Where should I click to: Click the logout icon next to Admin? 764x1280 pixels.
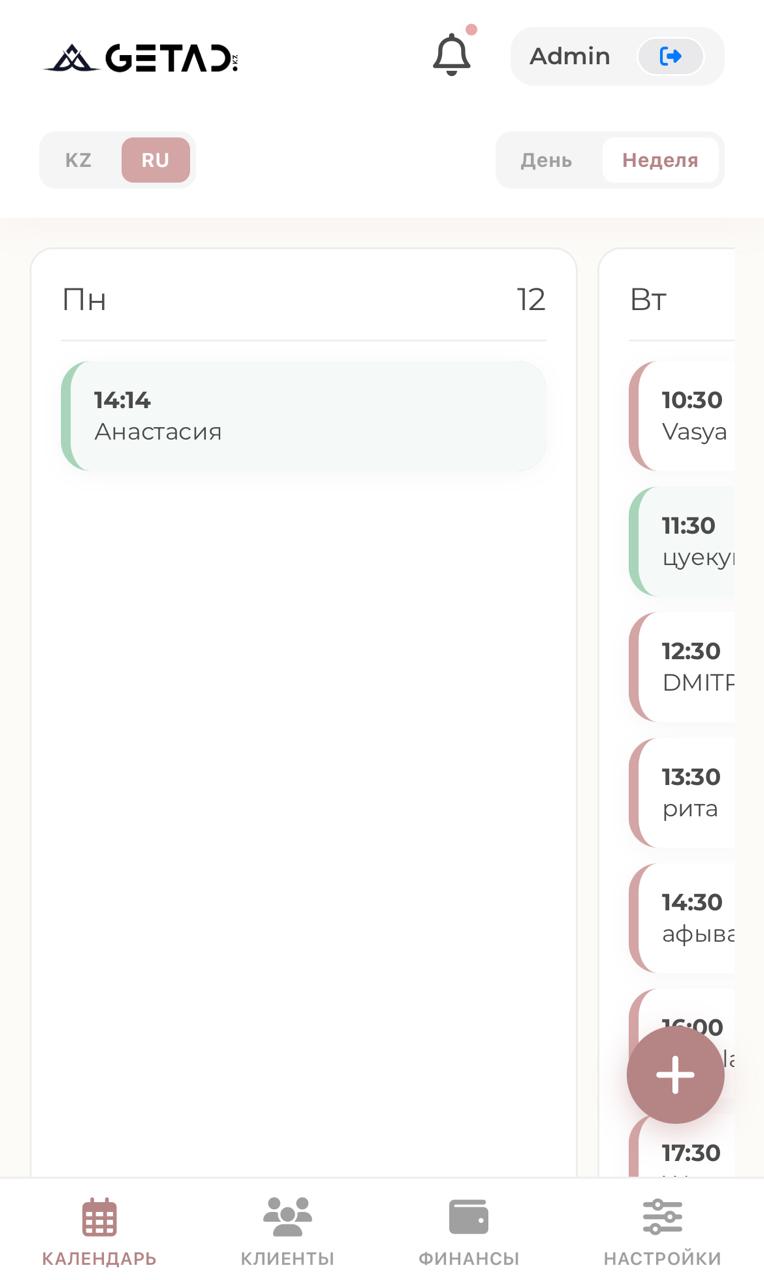point(670,56)
